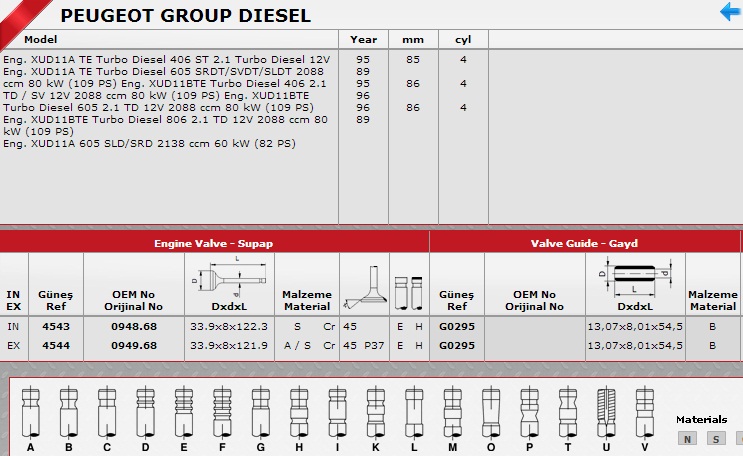This screenshot has height=456, width=743.
Task: Select valve stem tip type U
Action: 606,419
